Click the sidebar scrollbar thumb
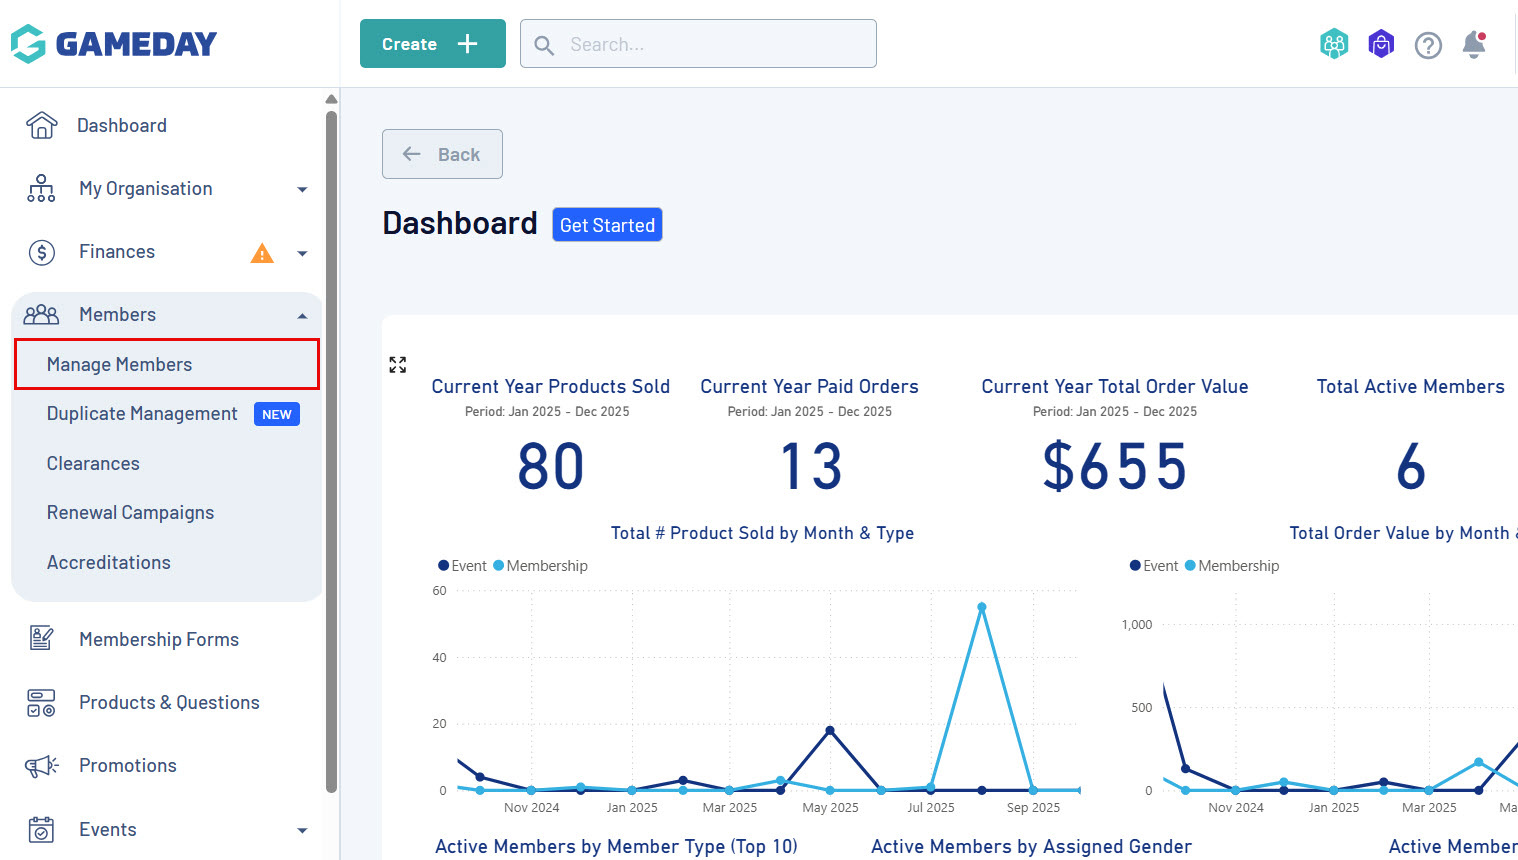The image size is (1518, 860). 331,450
